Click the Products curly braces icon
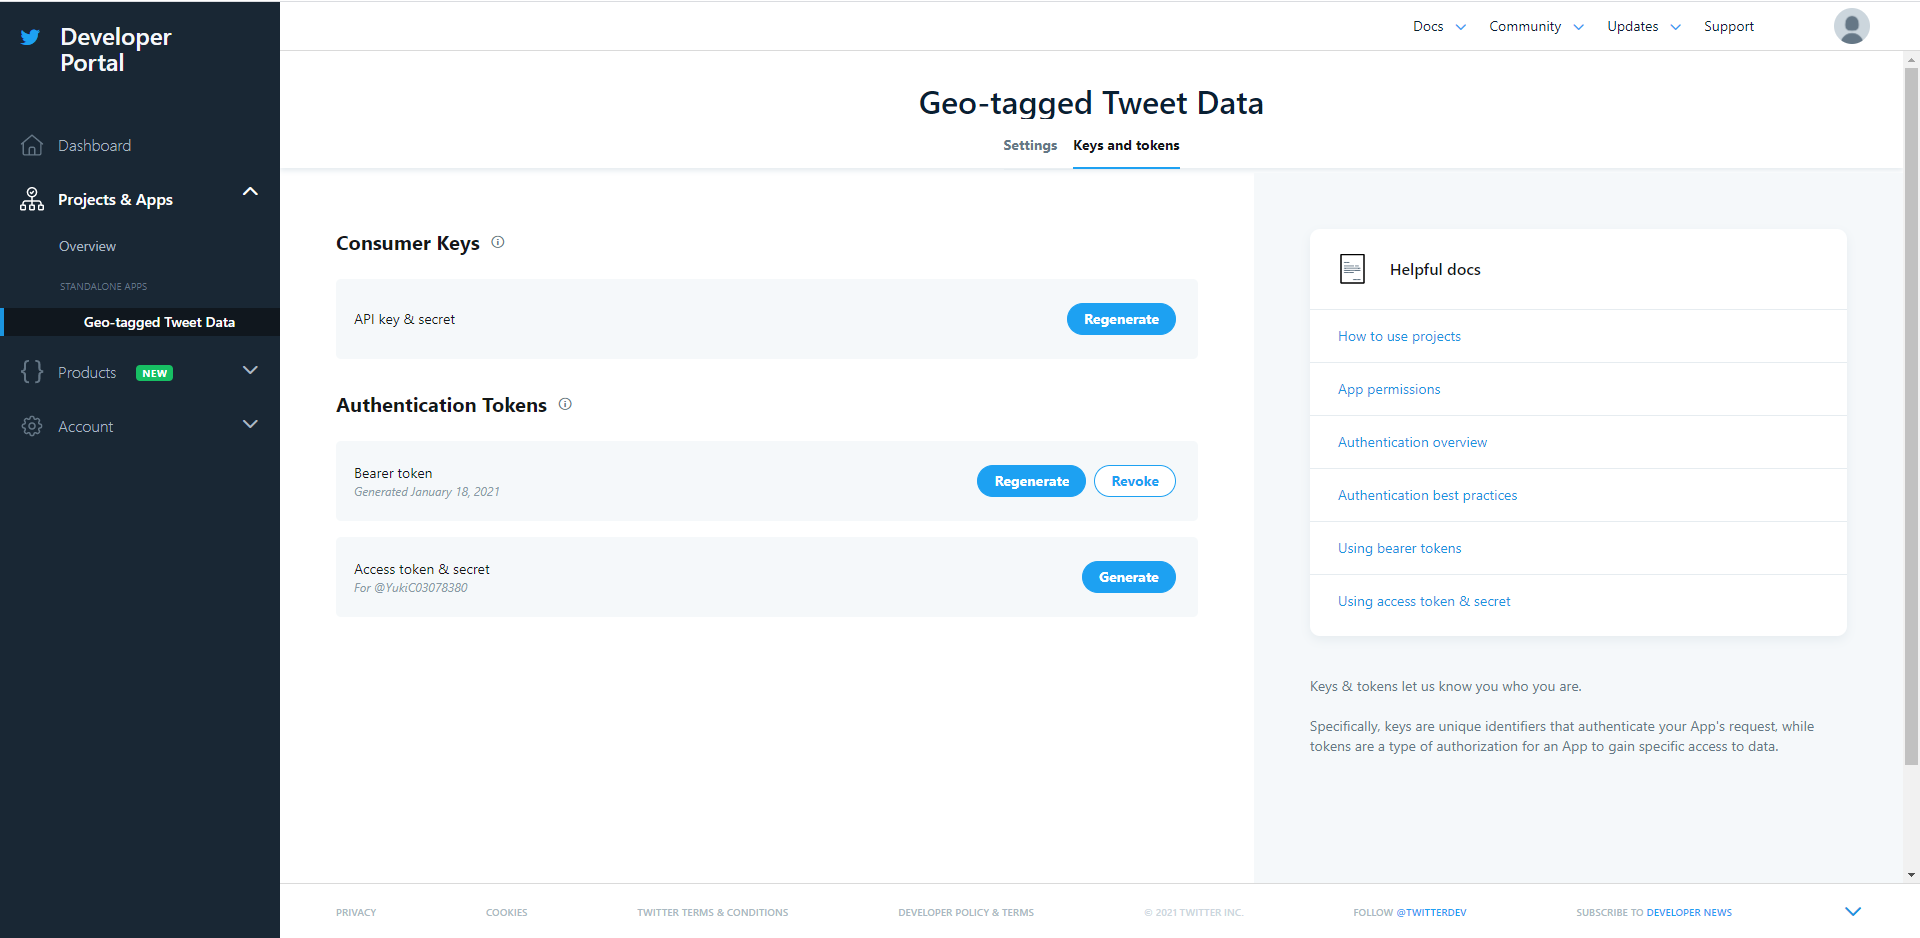 [x=32, y=372]
